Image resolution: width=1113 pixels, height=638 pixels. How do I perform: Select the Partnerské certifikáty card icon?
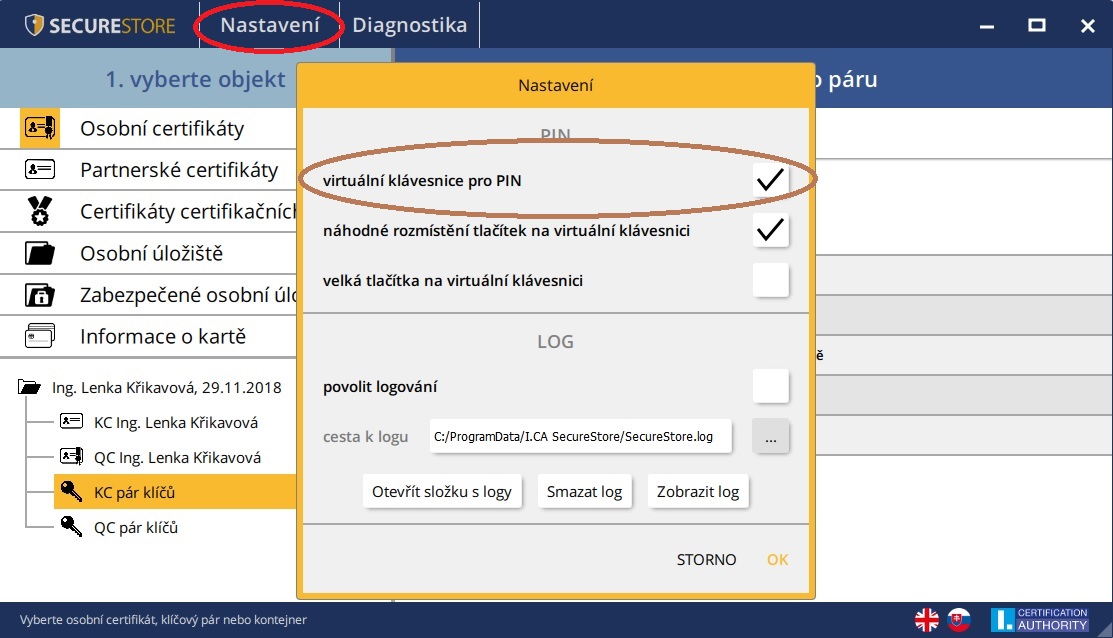coord(38,170)
